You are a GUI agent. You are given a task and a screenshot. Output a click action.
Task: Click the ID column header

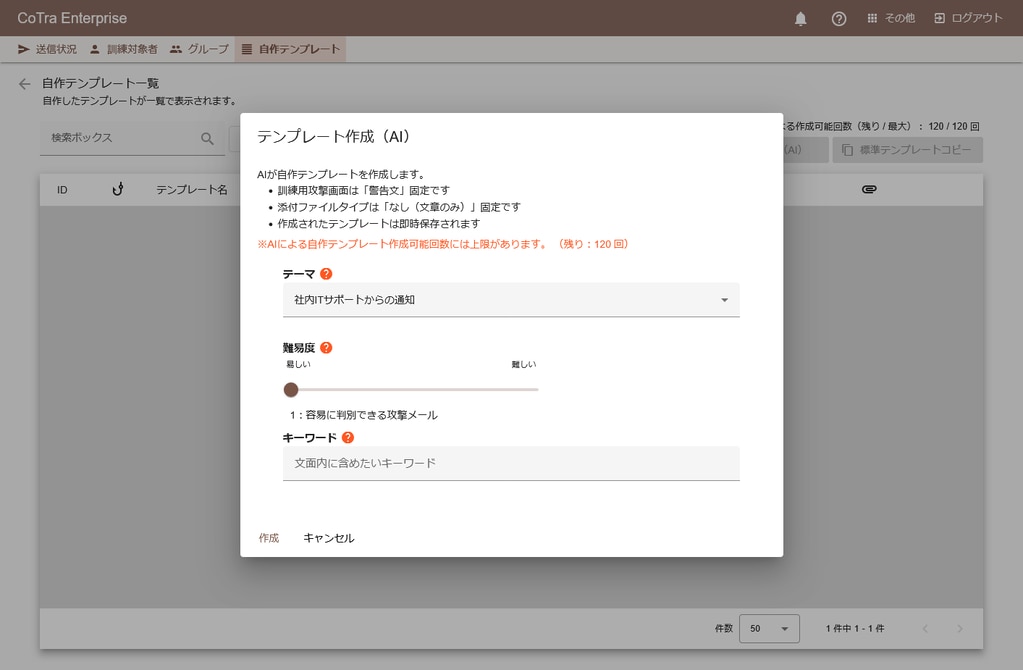point(62,190)
